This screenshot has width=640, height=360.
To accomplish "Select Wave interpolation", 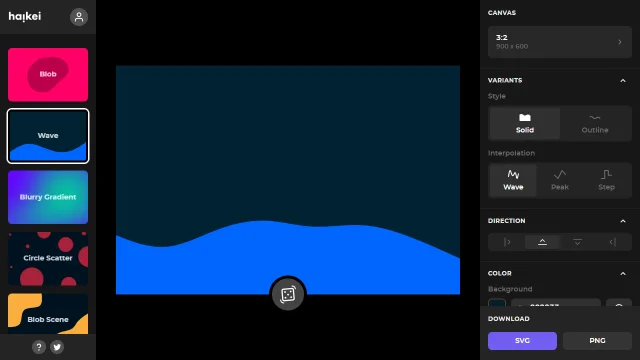I will click(x=513, y=180).
